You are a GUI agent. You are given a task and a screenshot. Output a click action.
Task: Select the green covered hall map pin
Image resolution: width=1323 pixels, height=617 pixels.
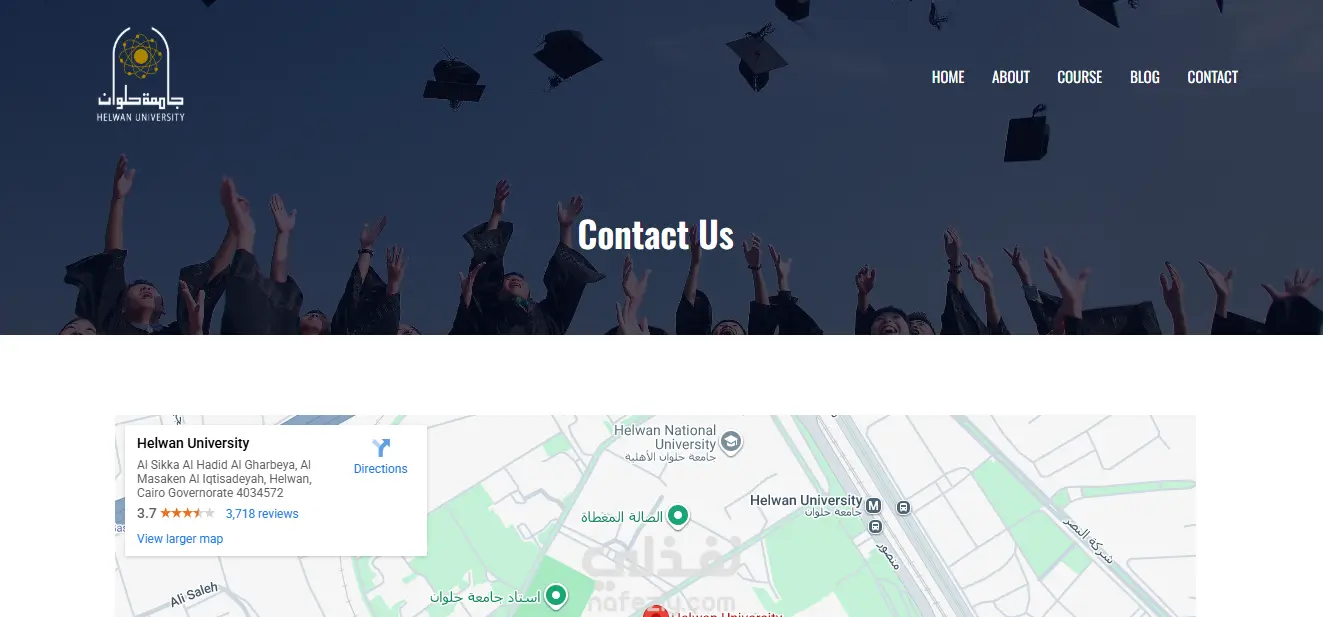[678, 516]
